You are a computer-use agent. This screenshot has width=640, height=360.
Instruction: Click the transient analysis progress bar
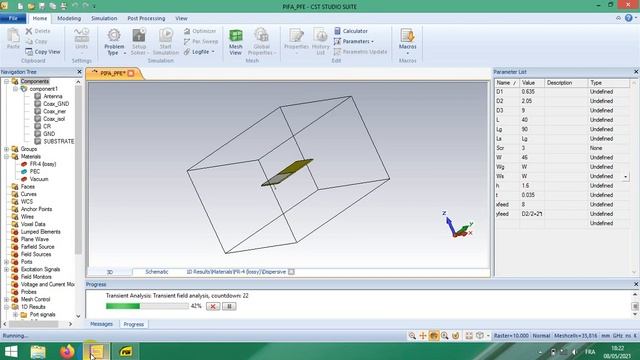point(147,306)
